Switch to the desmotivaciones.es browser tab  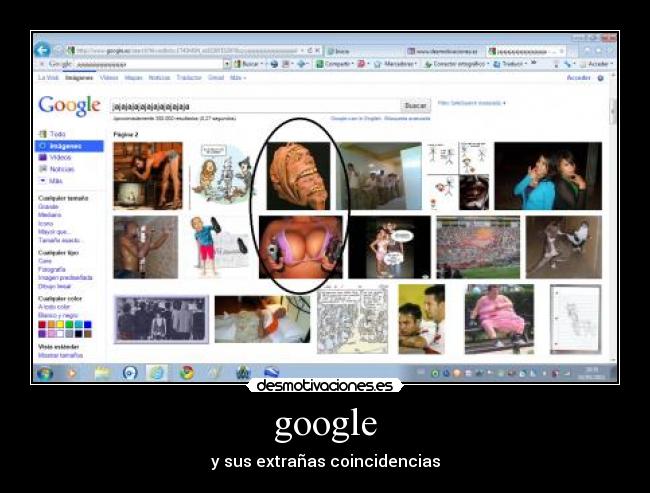point(444,51)
